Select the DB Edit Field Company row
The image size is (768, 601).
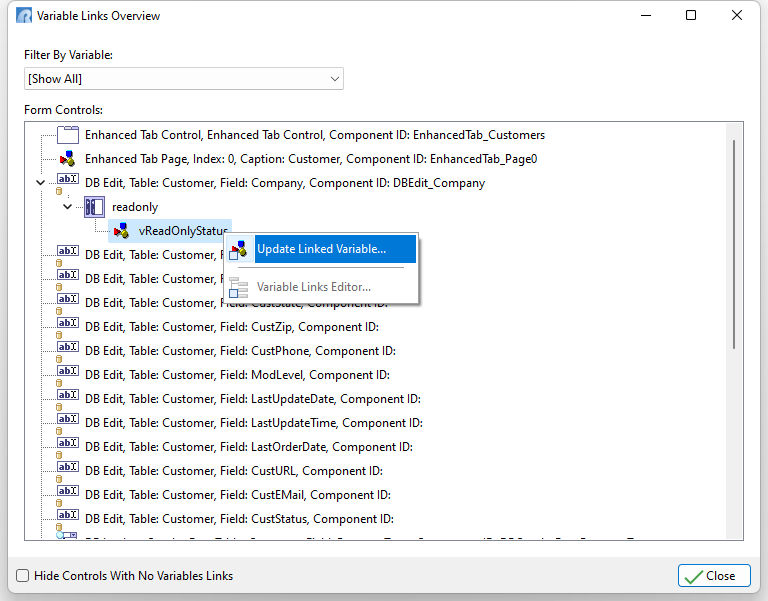285,183
